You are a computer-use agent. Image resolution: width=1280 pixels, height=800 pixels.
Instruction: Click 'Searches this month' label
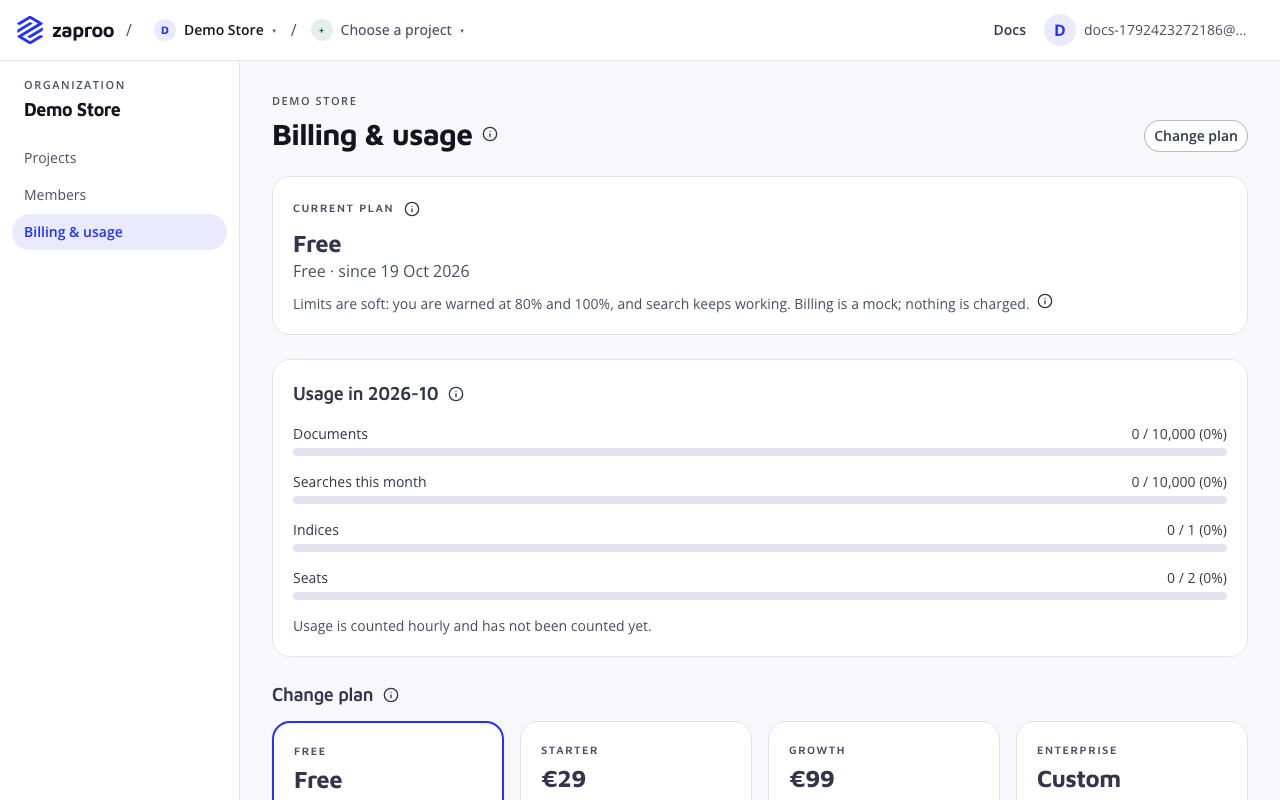360,482
